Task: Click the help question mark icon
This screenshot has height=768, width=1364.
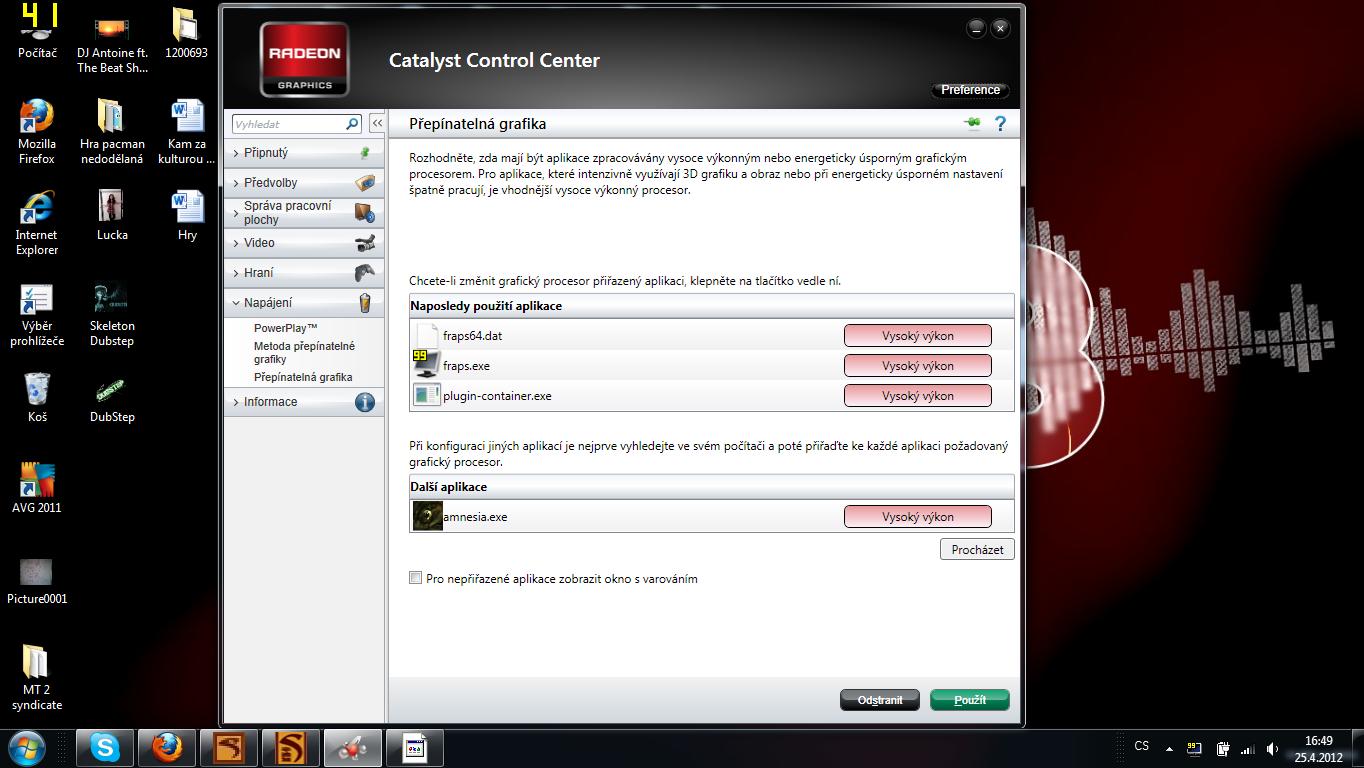Action: tap(999, 124)
